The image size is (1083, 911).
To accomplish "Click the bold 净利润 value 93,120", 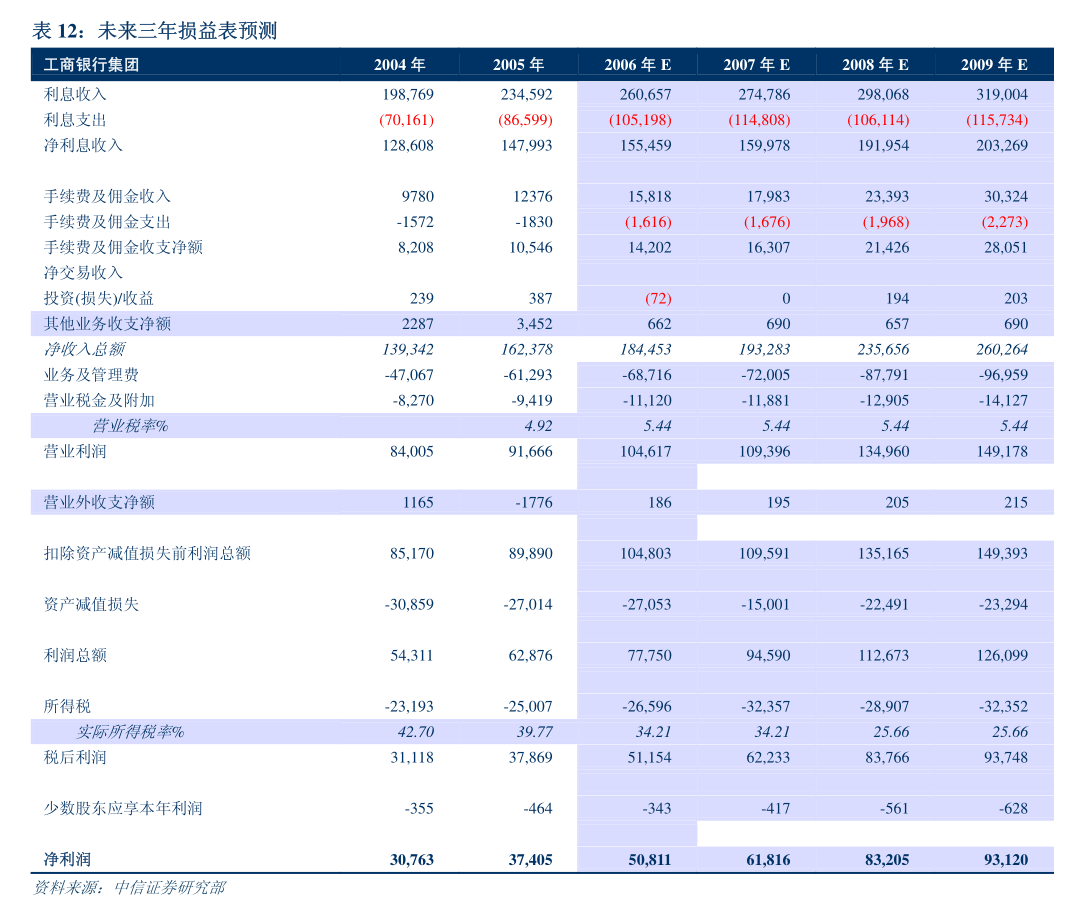I will tap(999, 859).
